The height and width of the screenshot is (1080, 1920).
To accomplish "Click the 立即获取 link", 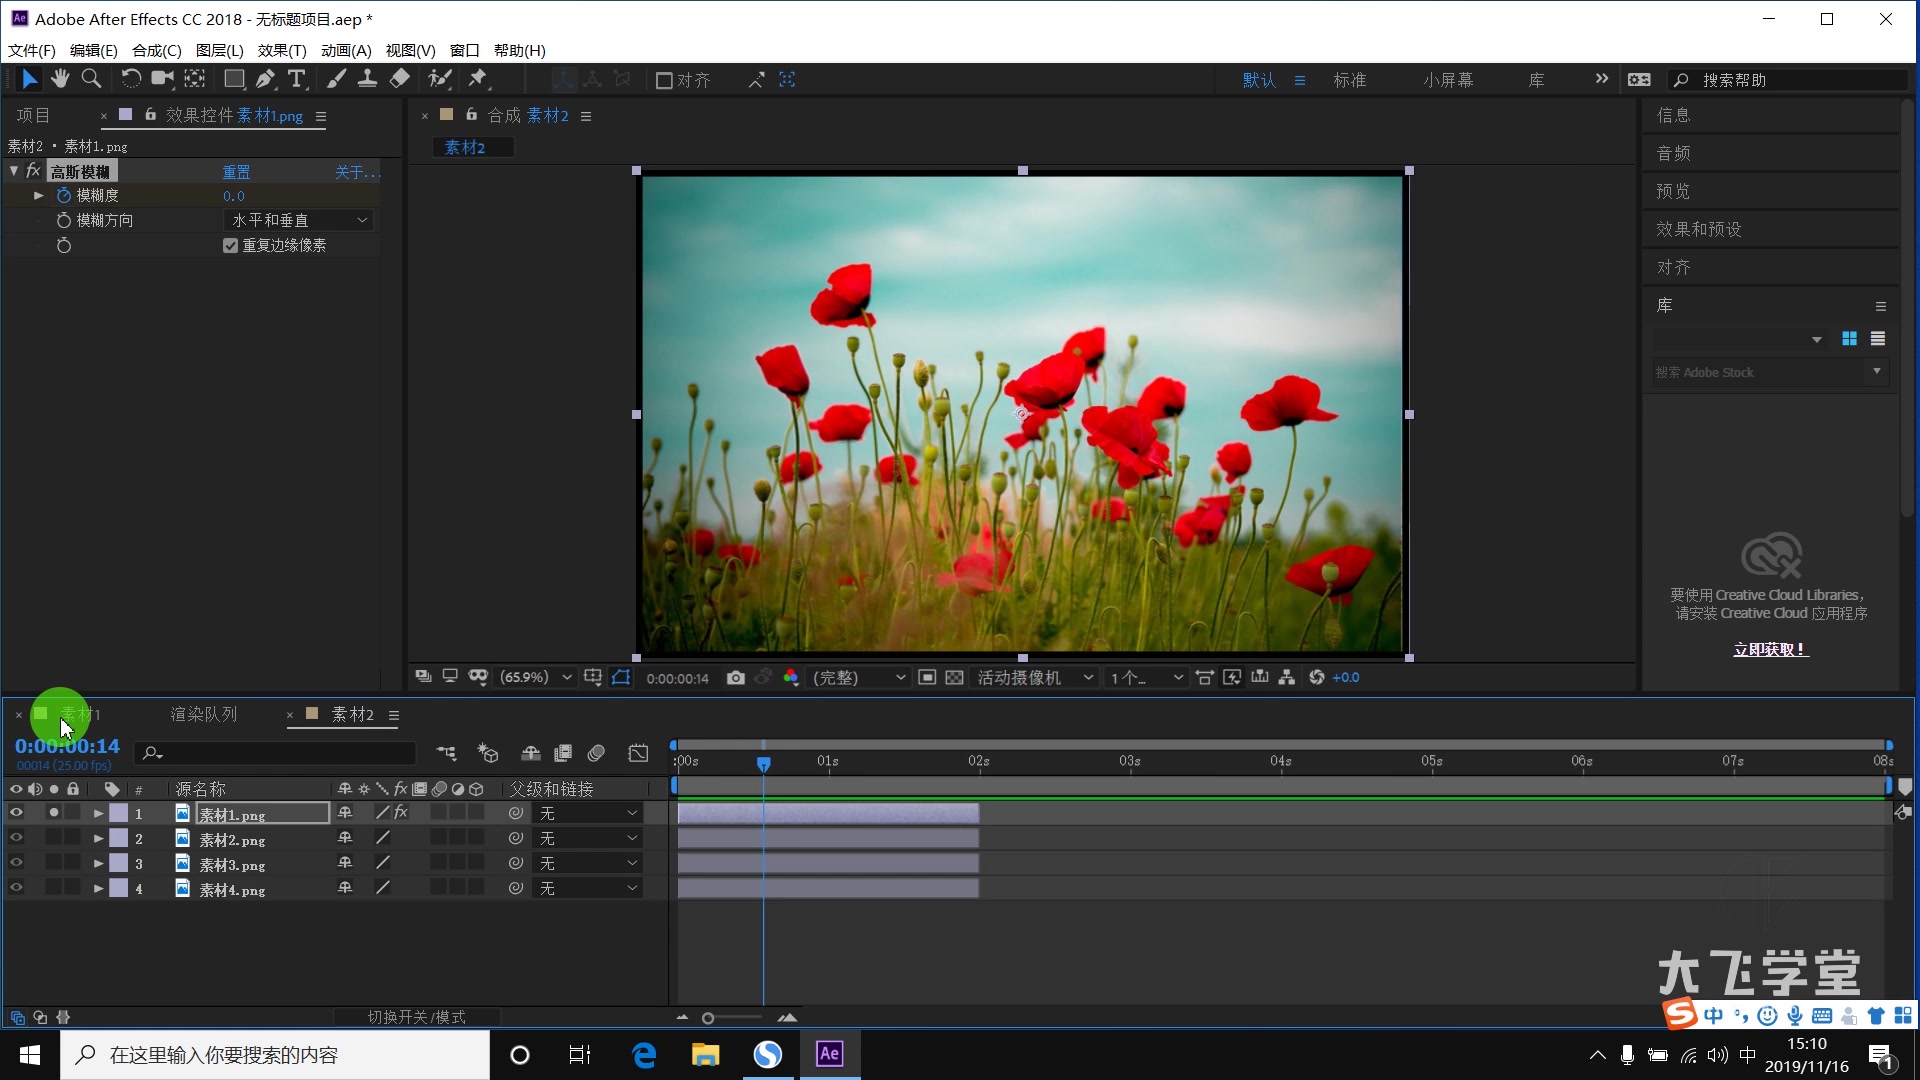I will (x=1771, y=650).
